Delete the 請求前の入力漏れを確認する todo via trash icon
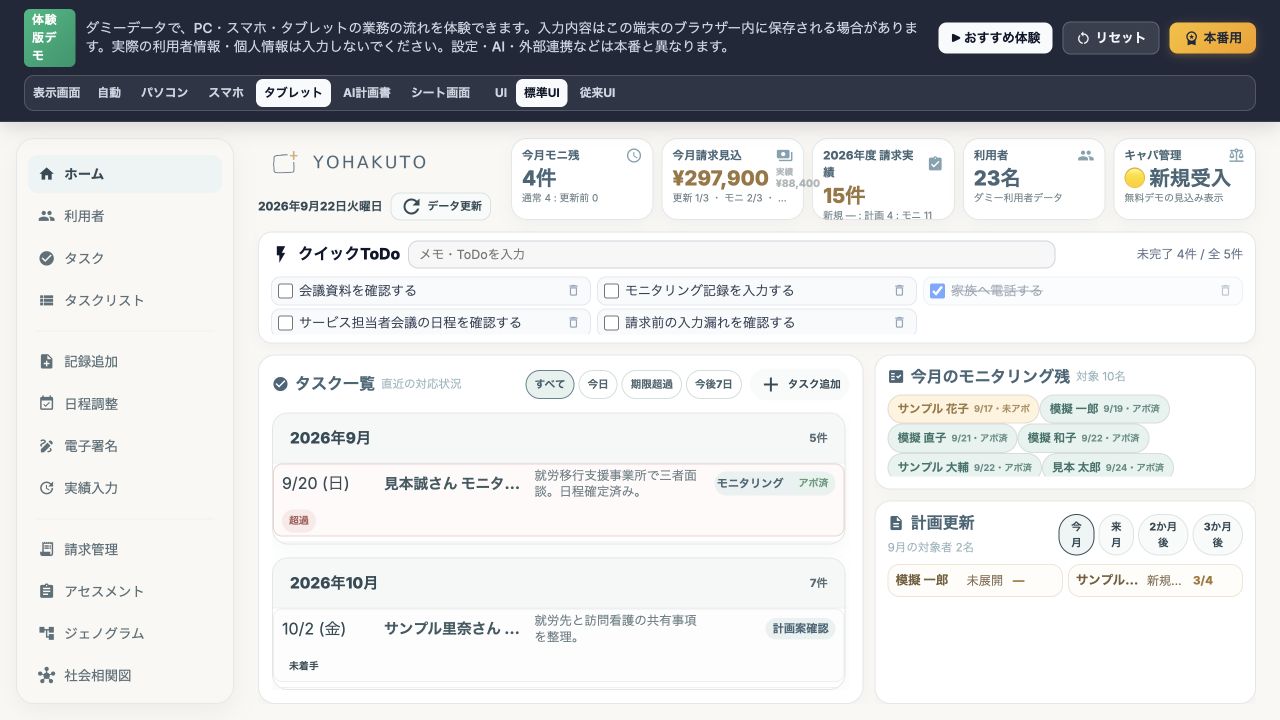This screenshot has width=1280, height=720. tap(899, 322)
